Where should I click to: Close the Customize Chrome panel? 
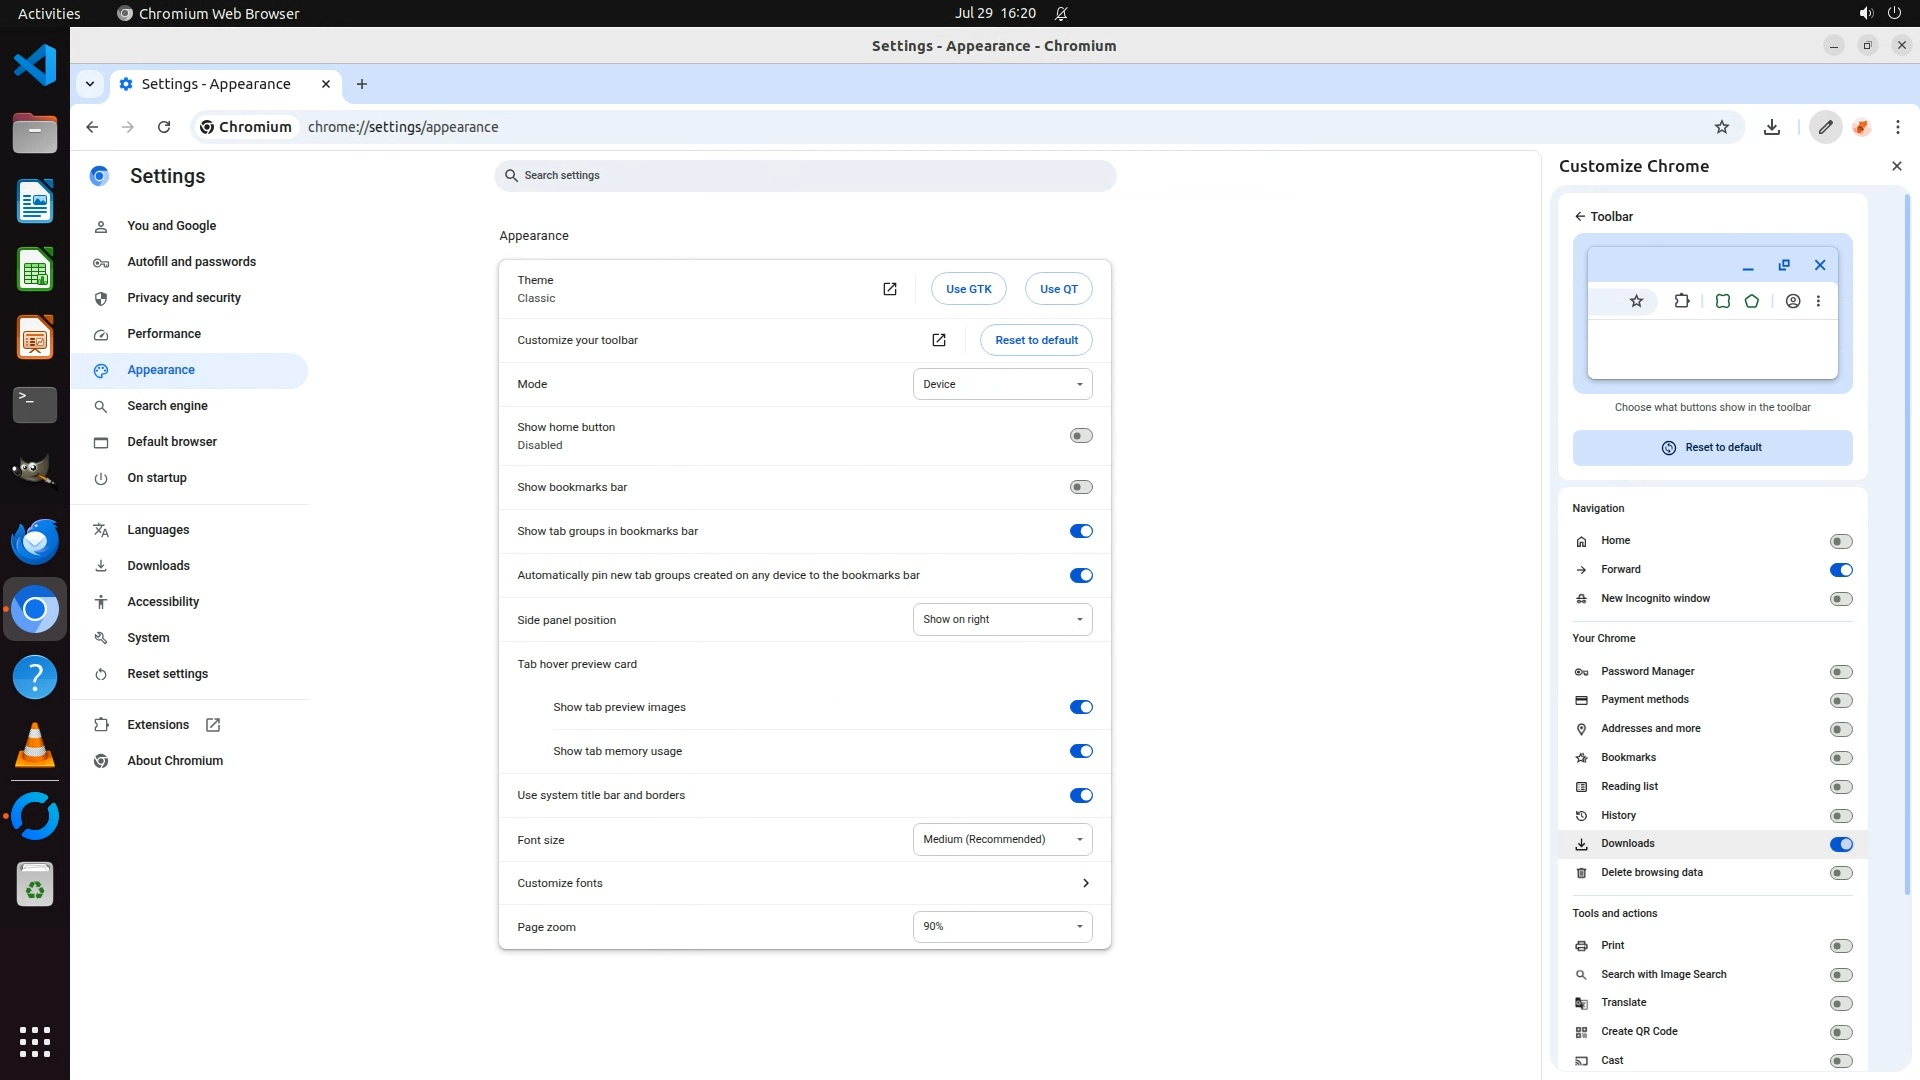point(1896,166)
